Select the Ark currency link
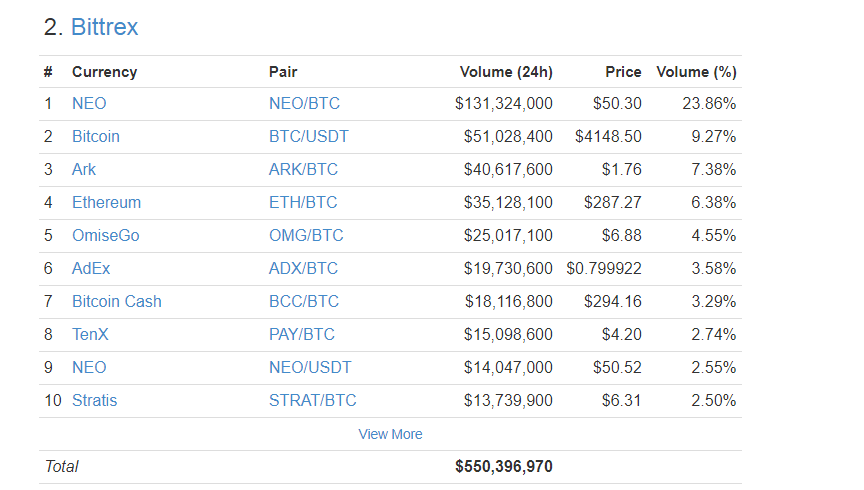Image resolution: width=864 pixels, height=490 pixels. point(84,169)
